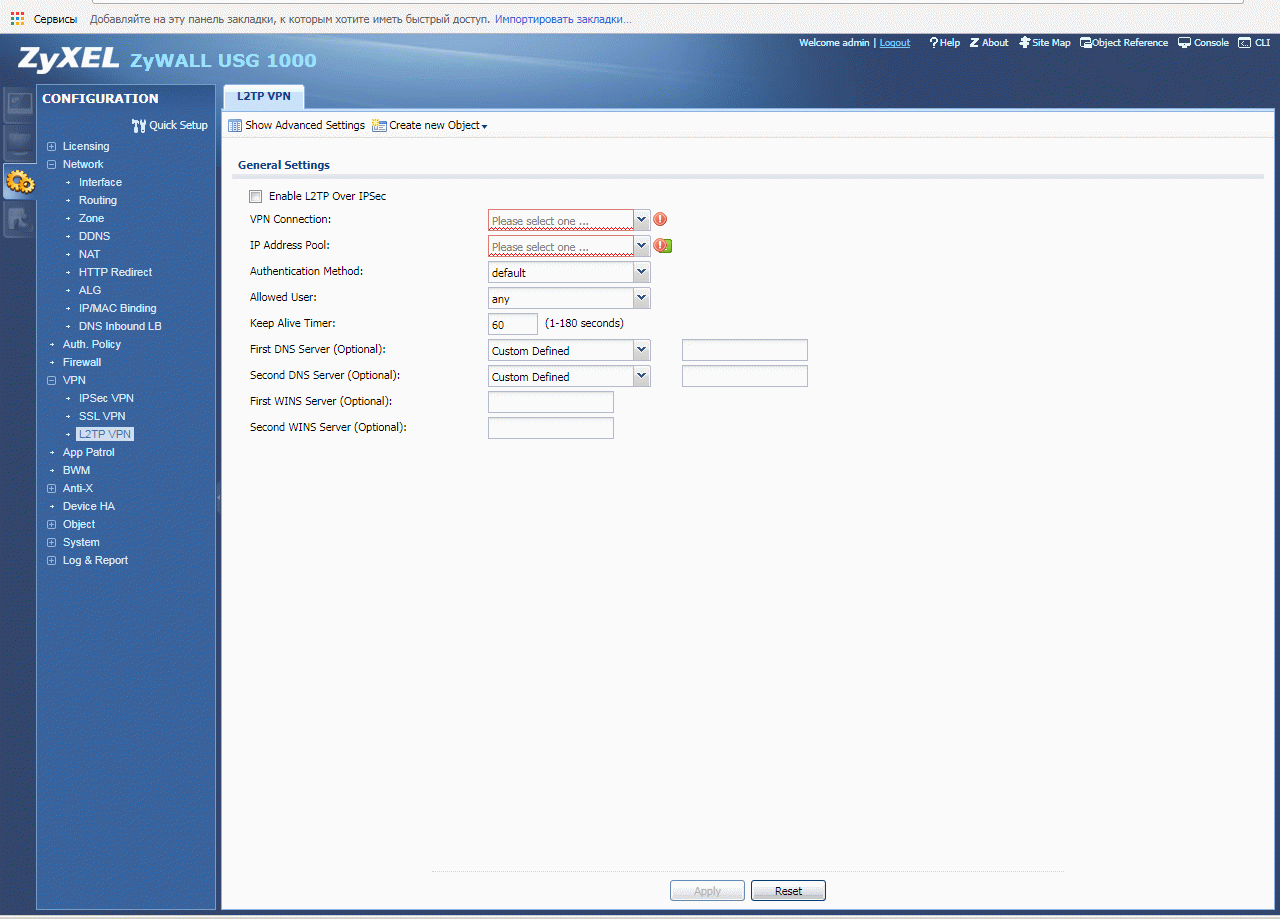This screenshot has height=919, width=1280.
Task: Open the Maintenance sidebar icon
Action: click(x=20, y=220)
